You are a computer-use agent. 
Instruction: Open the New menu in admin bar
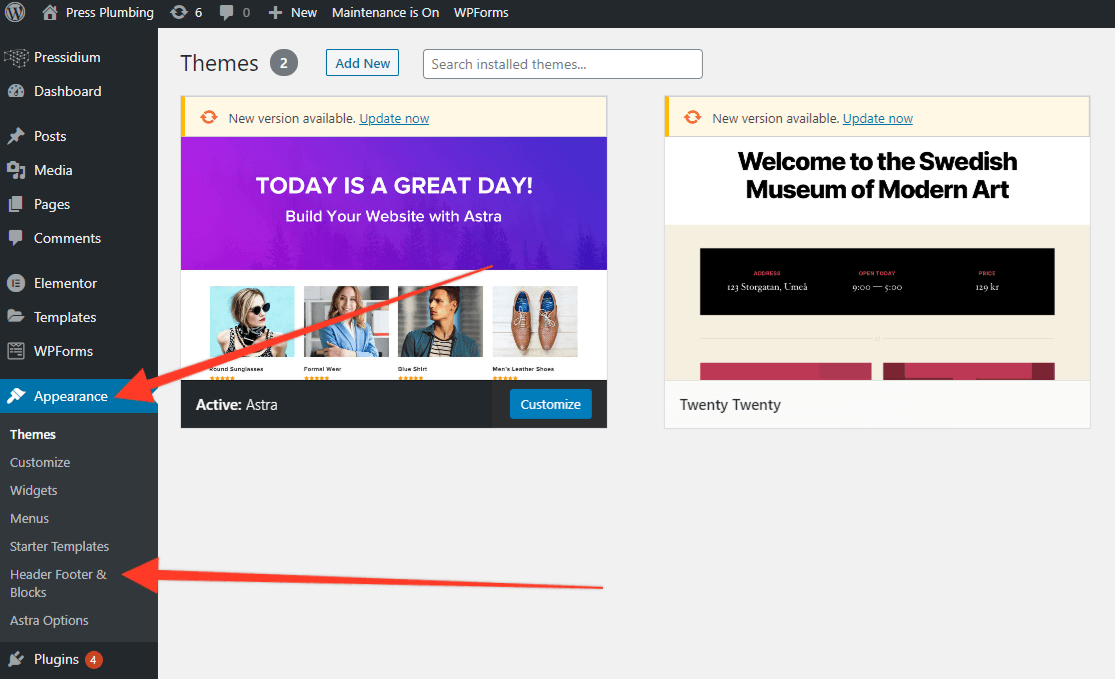[x=304, y=13]
